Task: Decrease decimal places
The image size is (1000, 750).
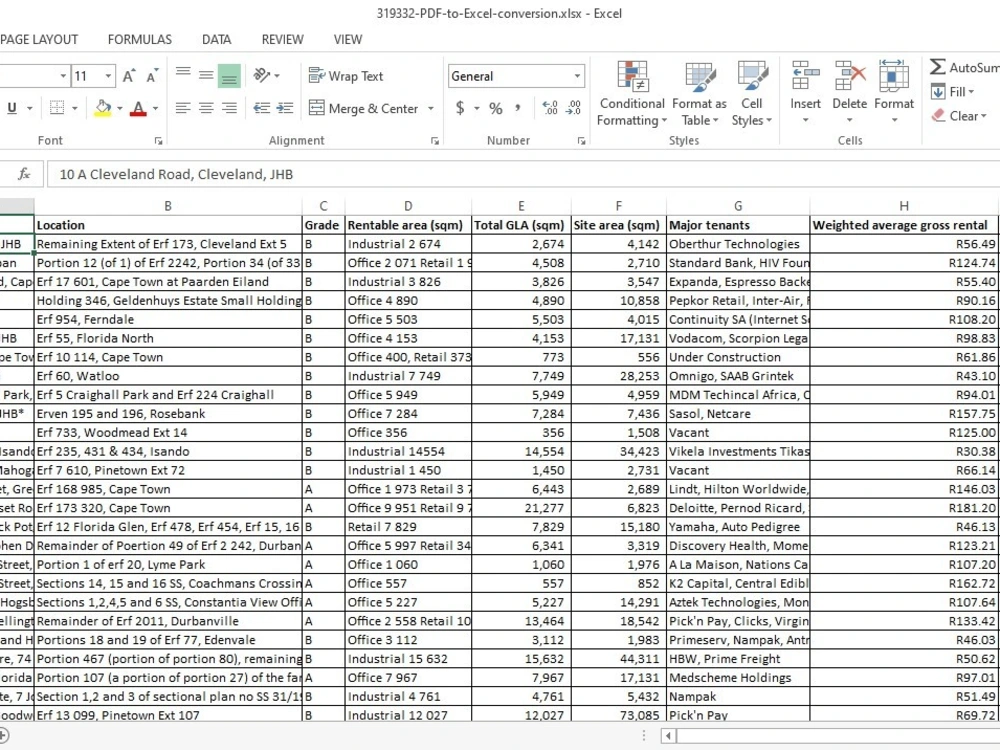Action: [x=573, y=108]
